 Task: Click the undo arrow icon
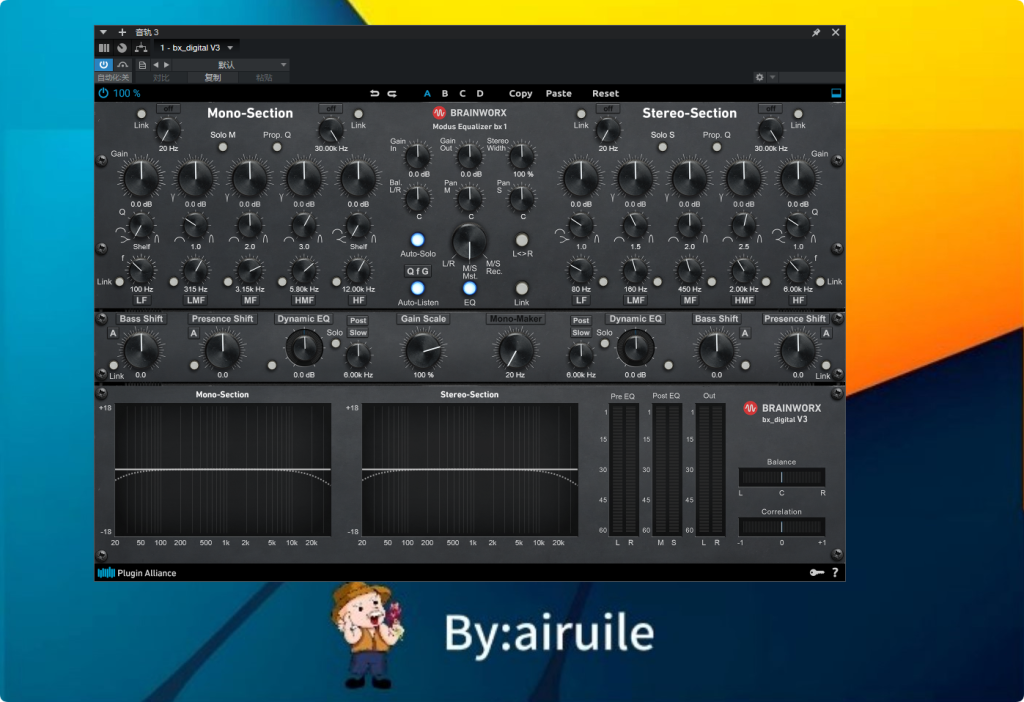(374, 93)
